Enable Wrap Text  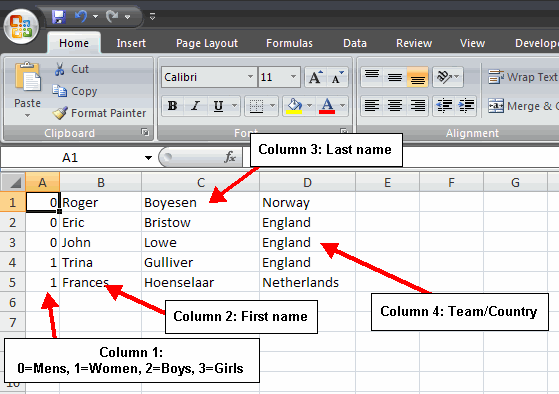click(522, 77)
